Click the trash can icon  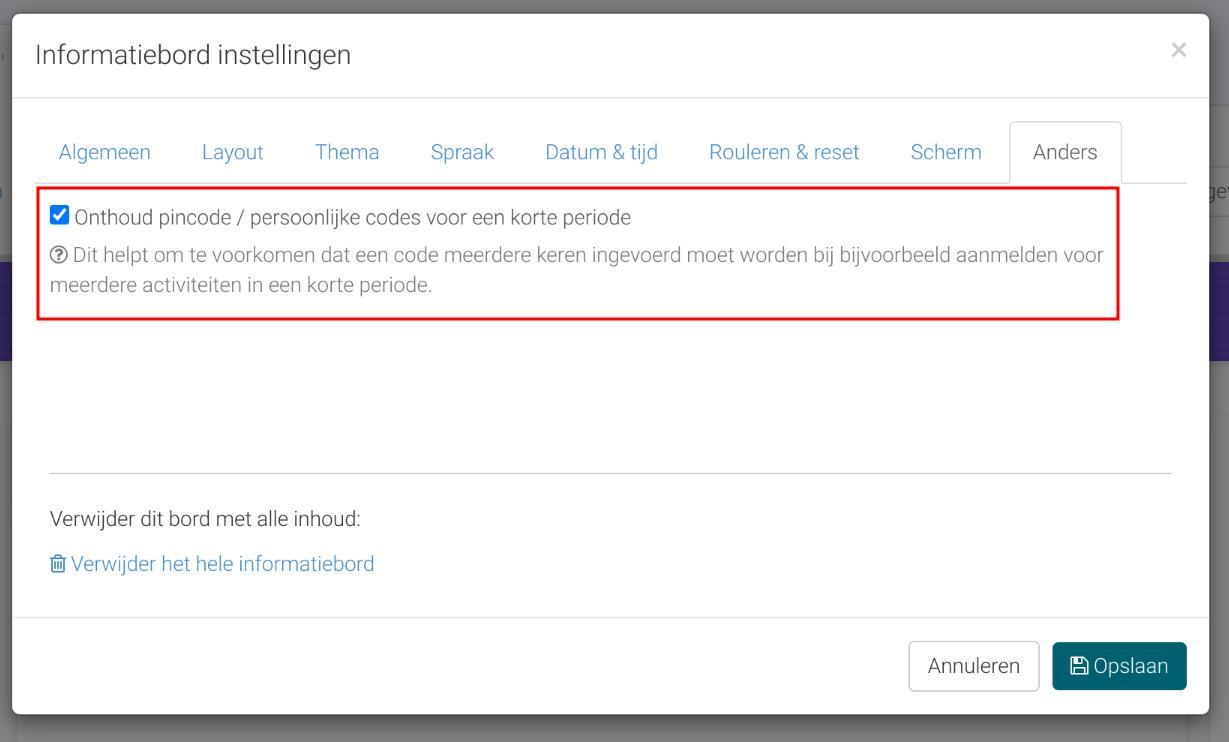(x=58, y=564)
